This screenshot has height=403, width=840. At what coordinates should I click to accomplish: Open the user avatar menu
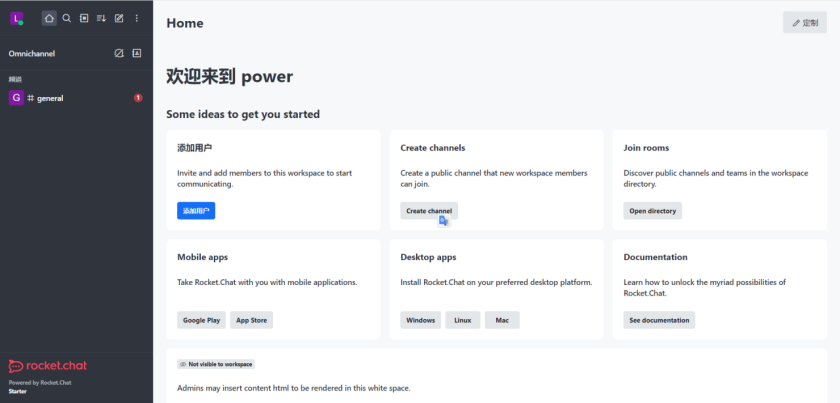(x=17, y=18)
